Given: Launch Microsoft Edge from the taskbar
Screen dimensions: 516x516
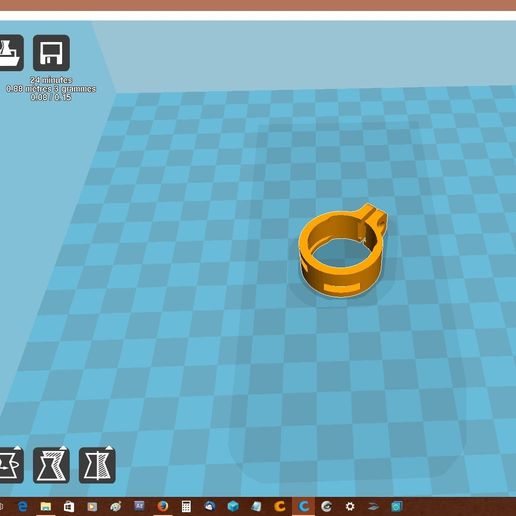Looking at the screenshot, I should click(23, 507).
